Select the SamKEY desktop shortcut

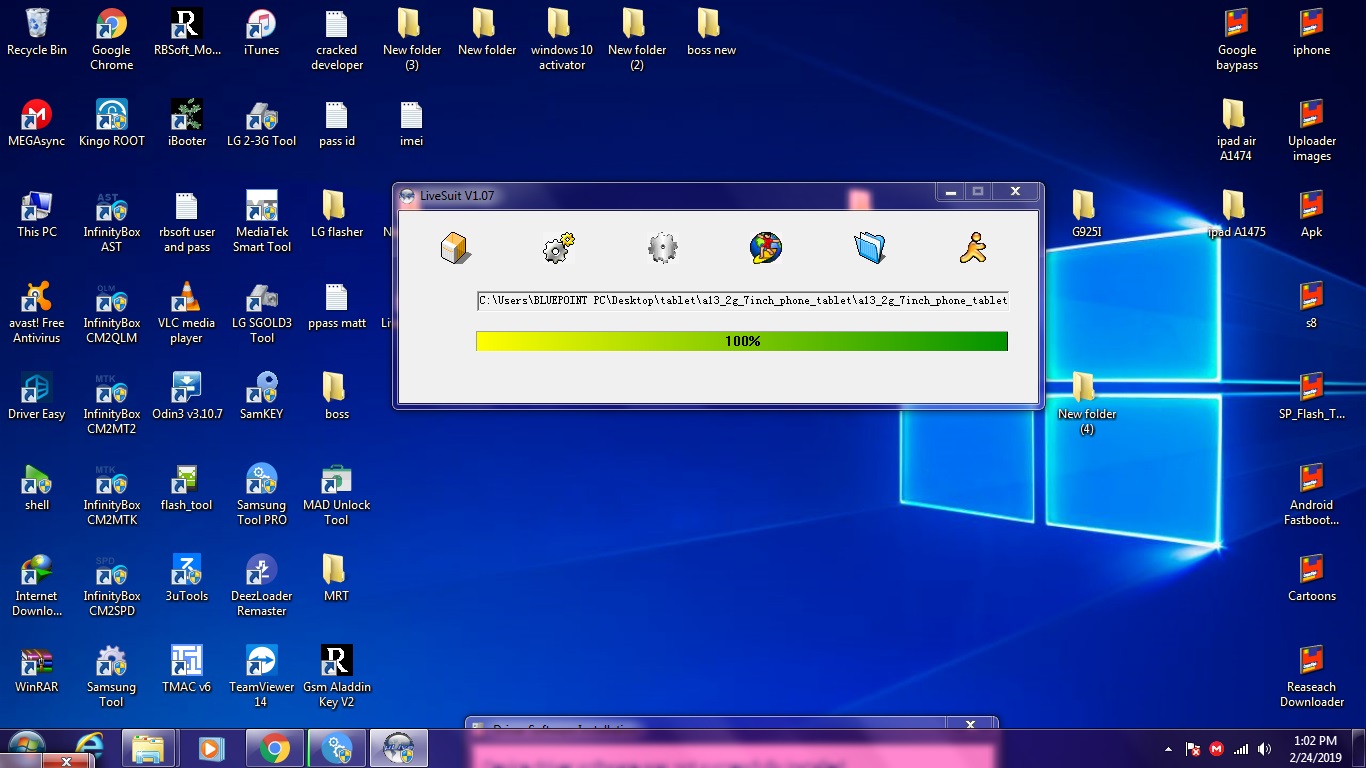coord(261,397)
